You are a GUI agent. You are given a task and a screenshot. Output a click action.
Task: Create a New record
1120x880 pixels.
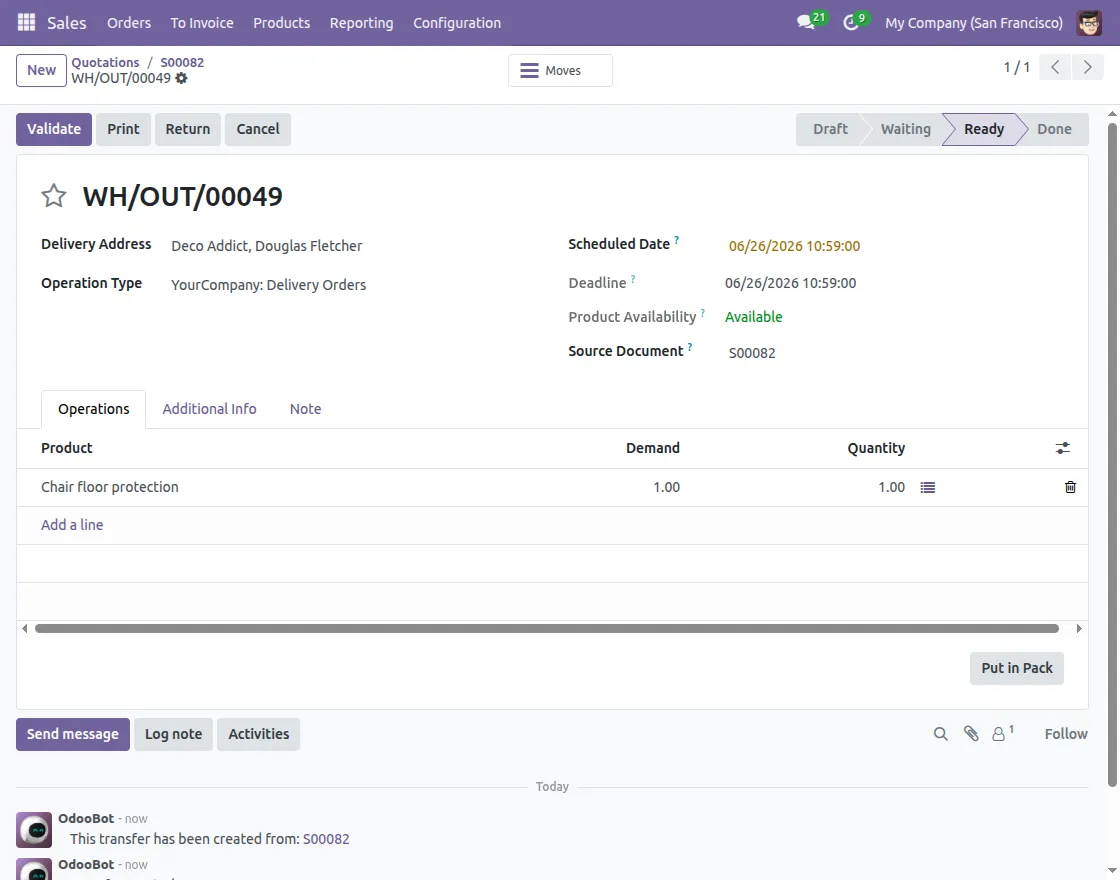[x=41, y=70]
